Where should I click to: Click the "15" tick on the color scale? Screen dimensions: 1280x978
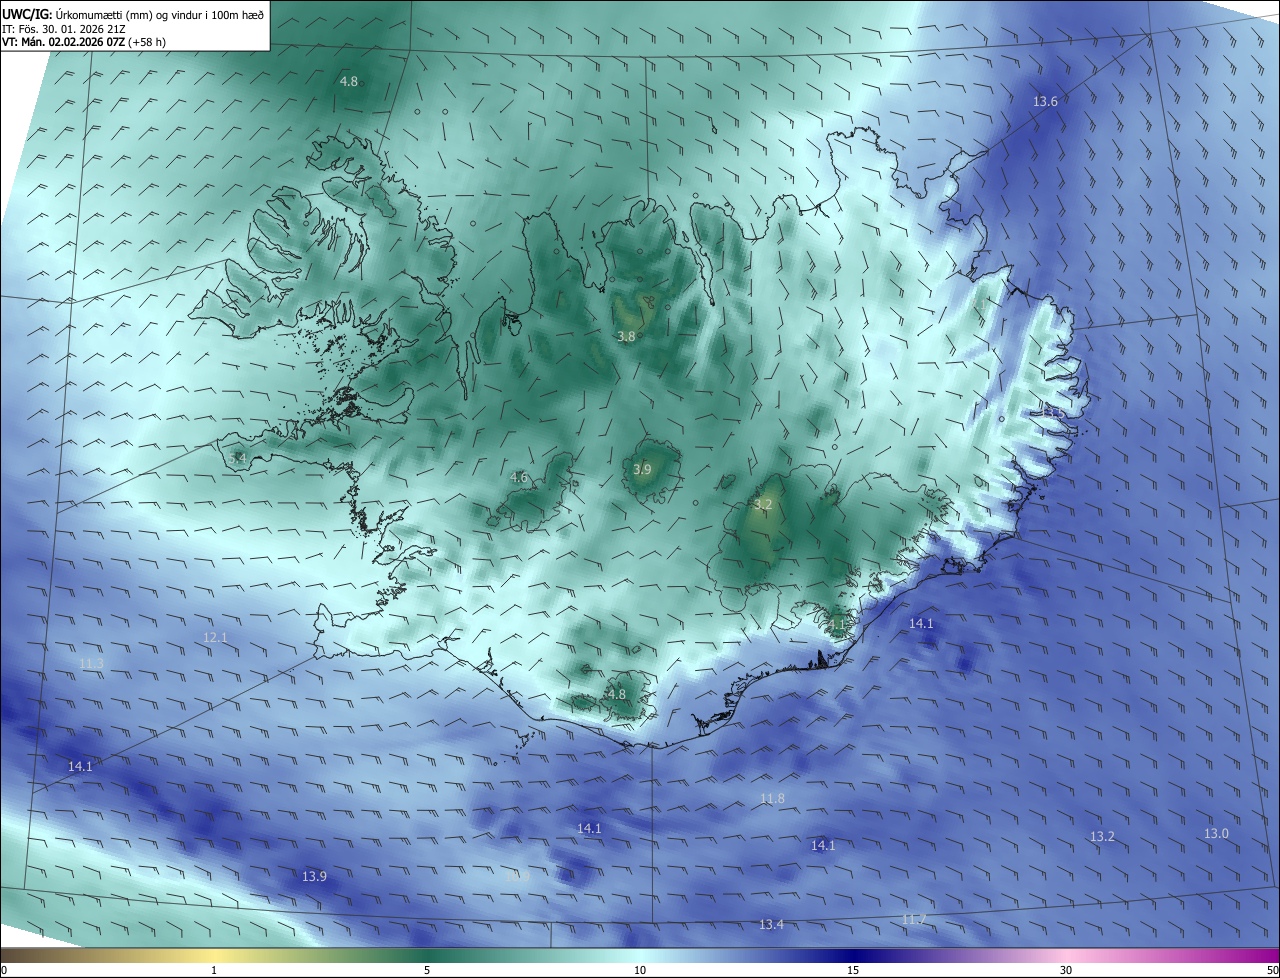(x=853, y=970)
